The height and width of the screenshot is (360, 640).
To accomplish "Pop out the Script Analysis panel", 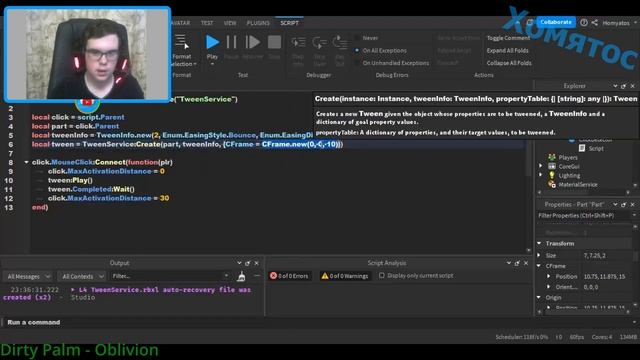I will [x=517, y=263].
